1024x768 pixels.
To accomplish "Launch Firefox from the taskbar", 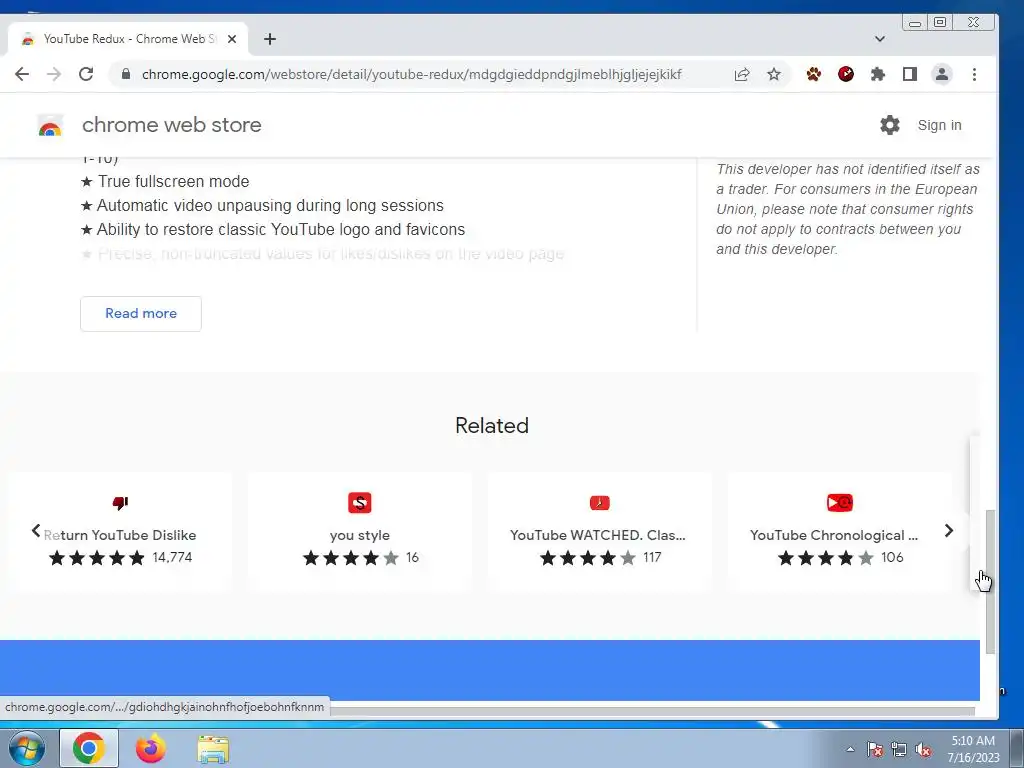I will point(151,748).
